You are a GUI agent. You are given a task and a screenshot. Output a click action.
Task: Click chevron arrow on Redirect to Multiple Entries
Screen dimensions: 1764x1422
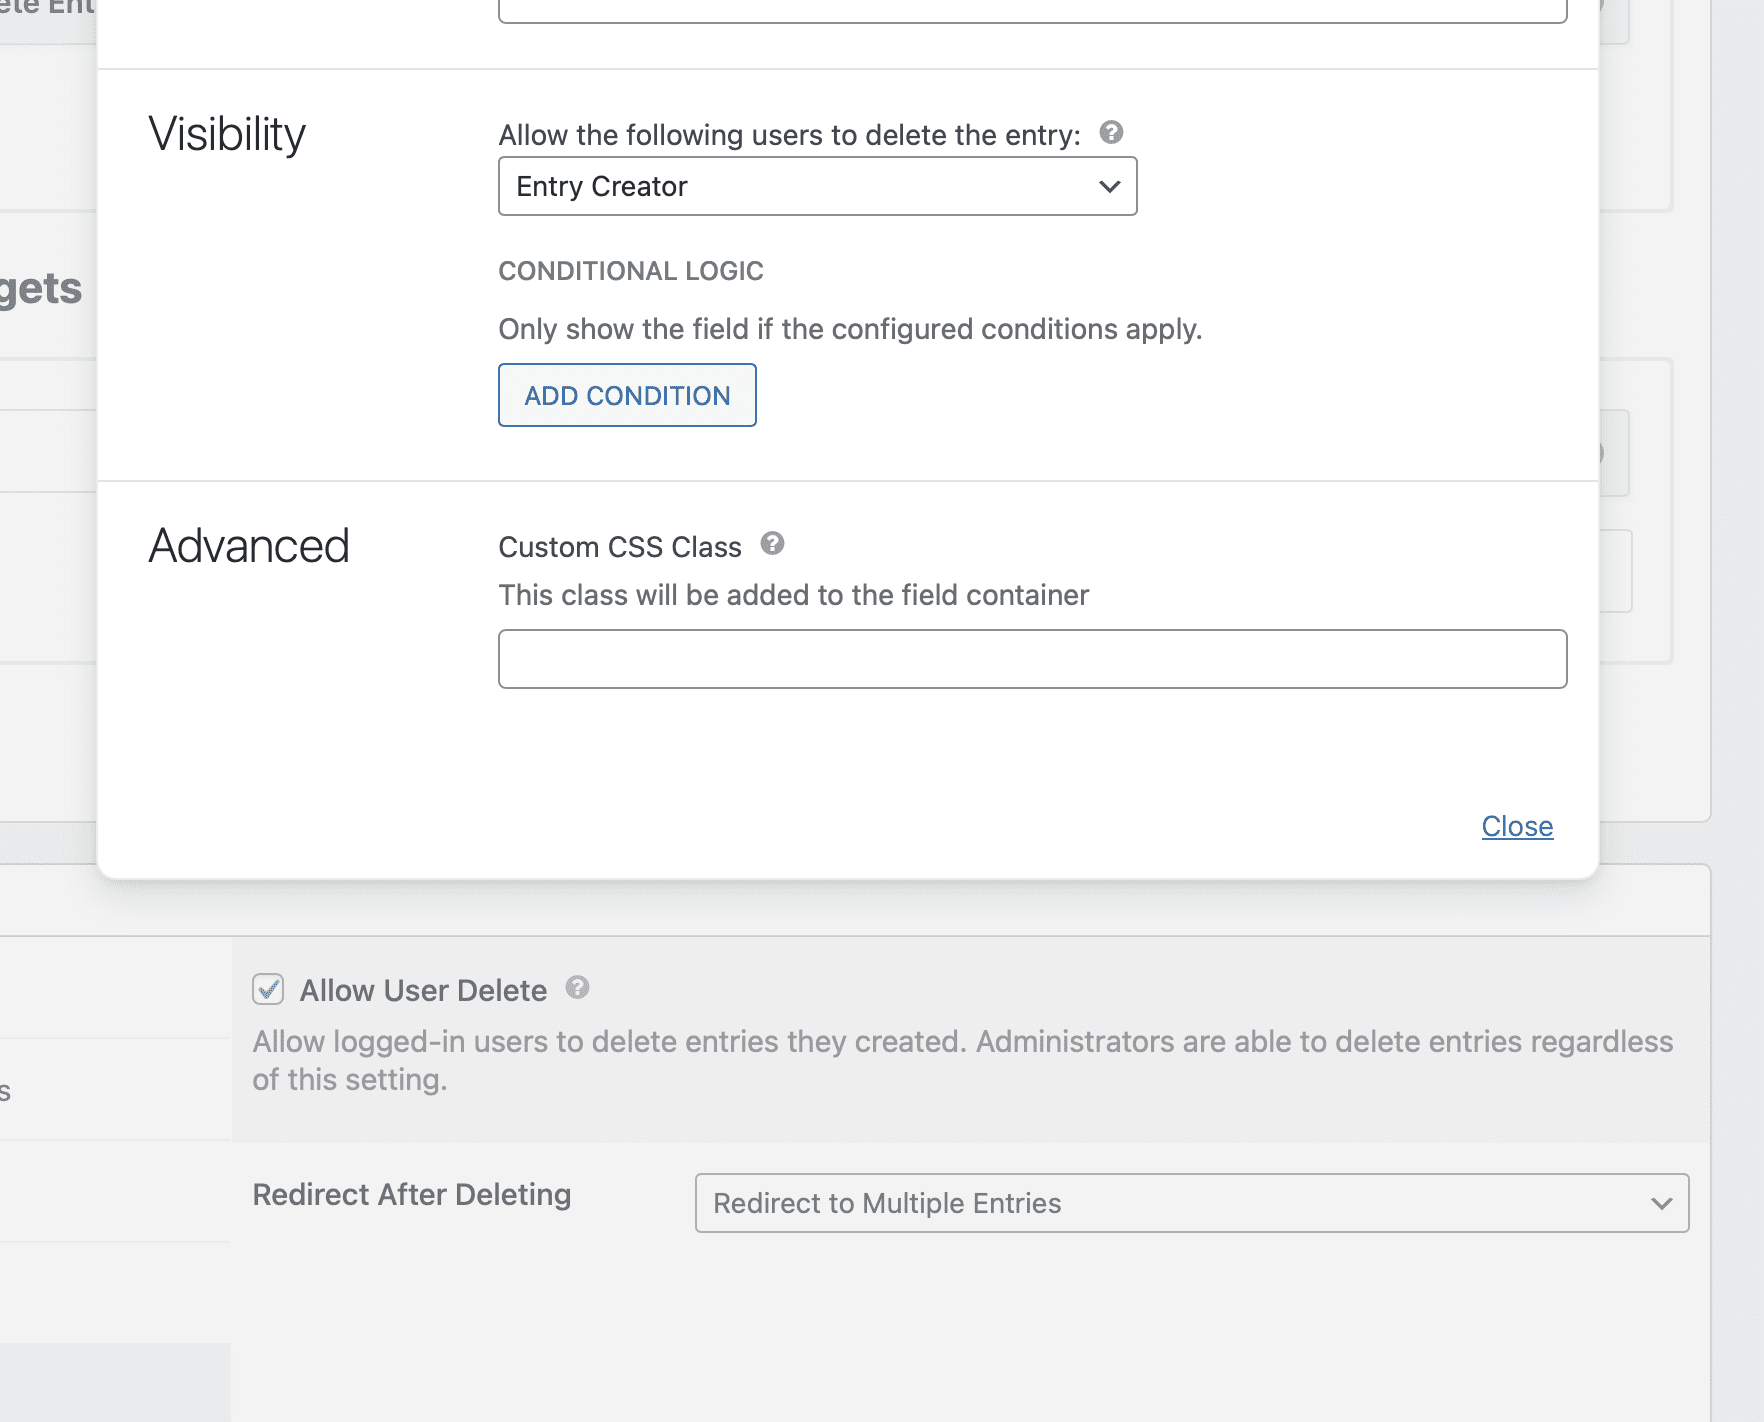[1661, 1203]
